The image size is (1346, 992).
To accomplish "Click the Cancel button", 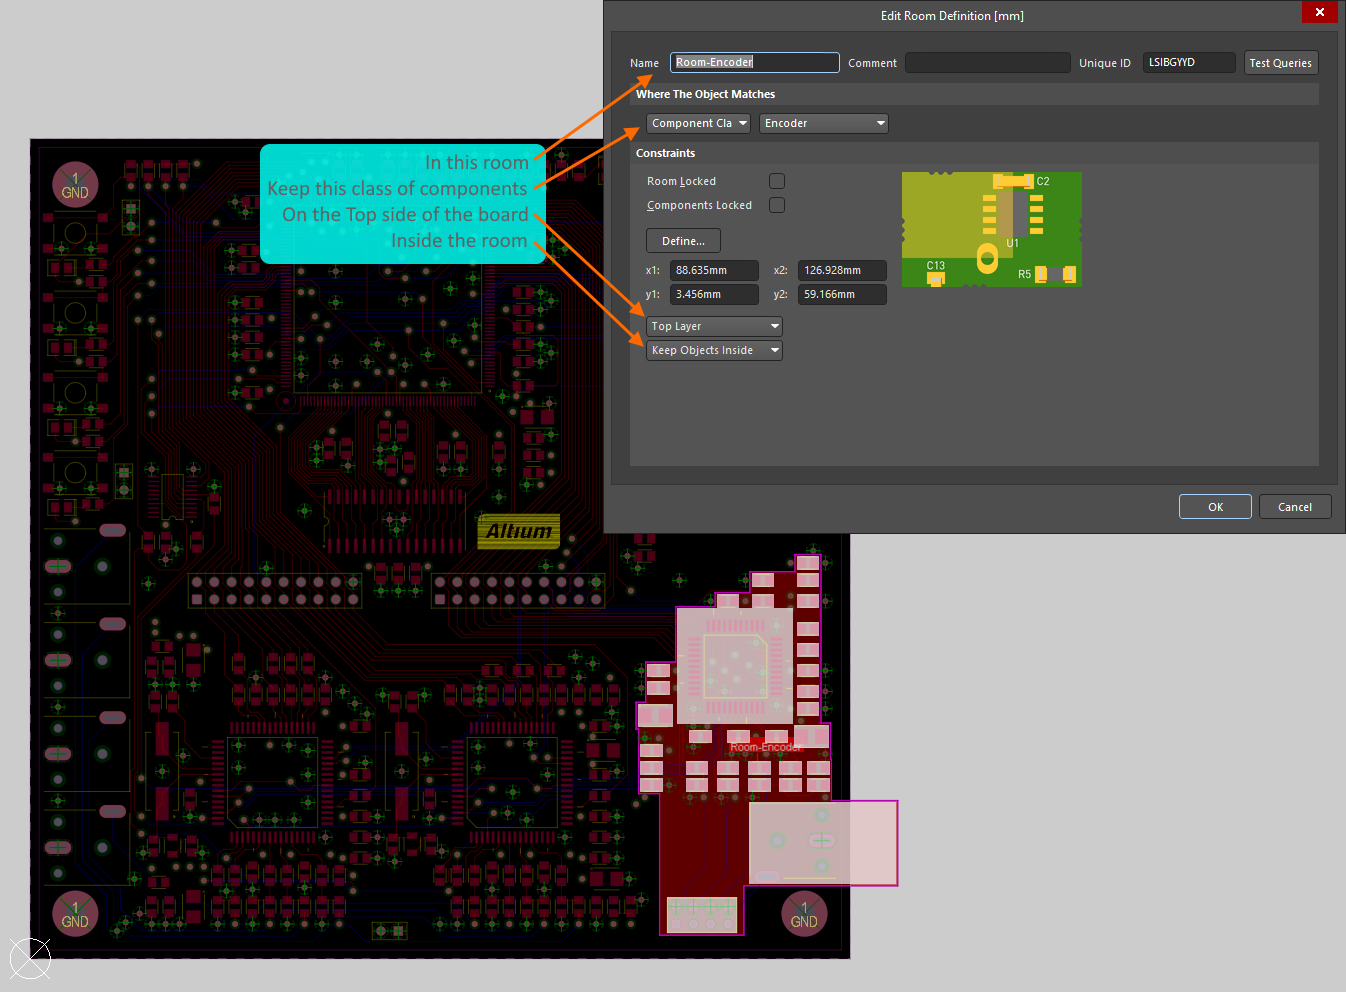I will 1295,507.
